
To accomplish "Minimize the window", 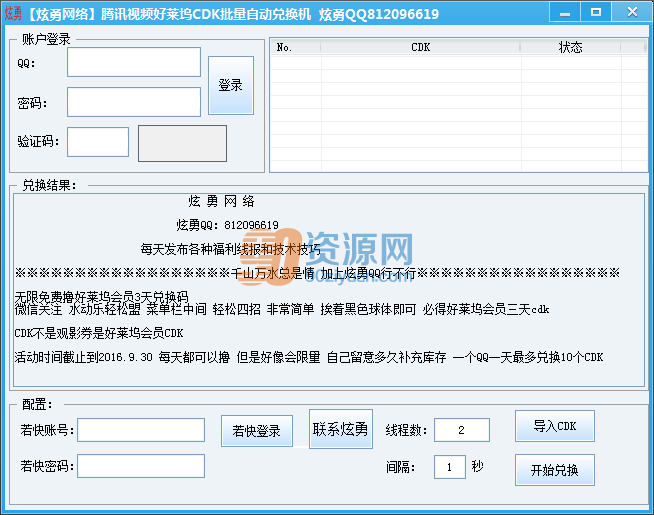I will pyautogui.click(x=565, y=12).
